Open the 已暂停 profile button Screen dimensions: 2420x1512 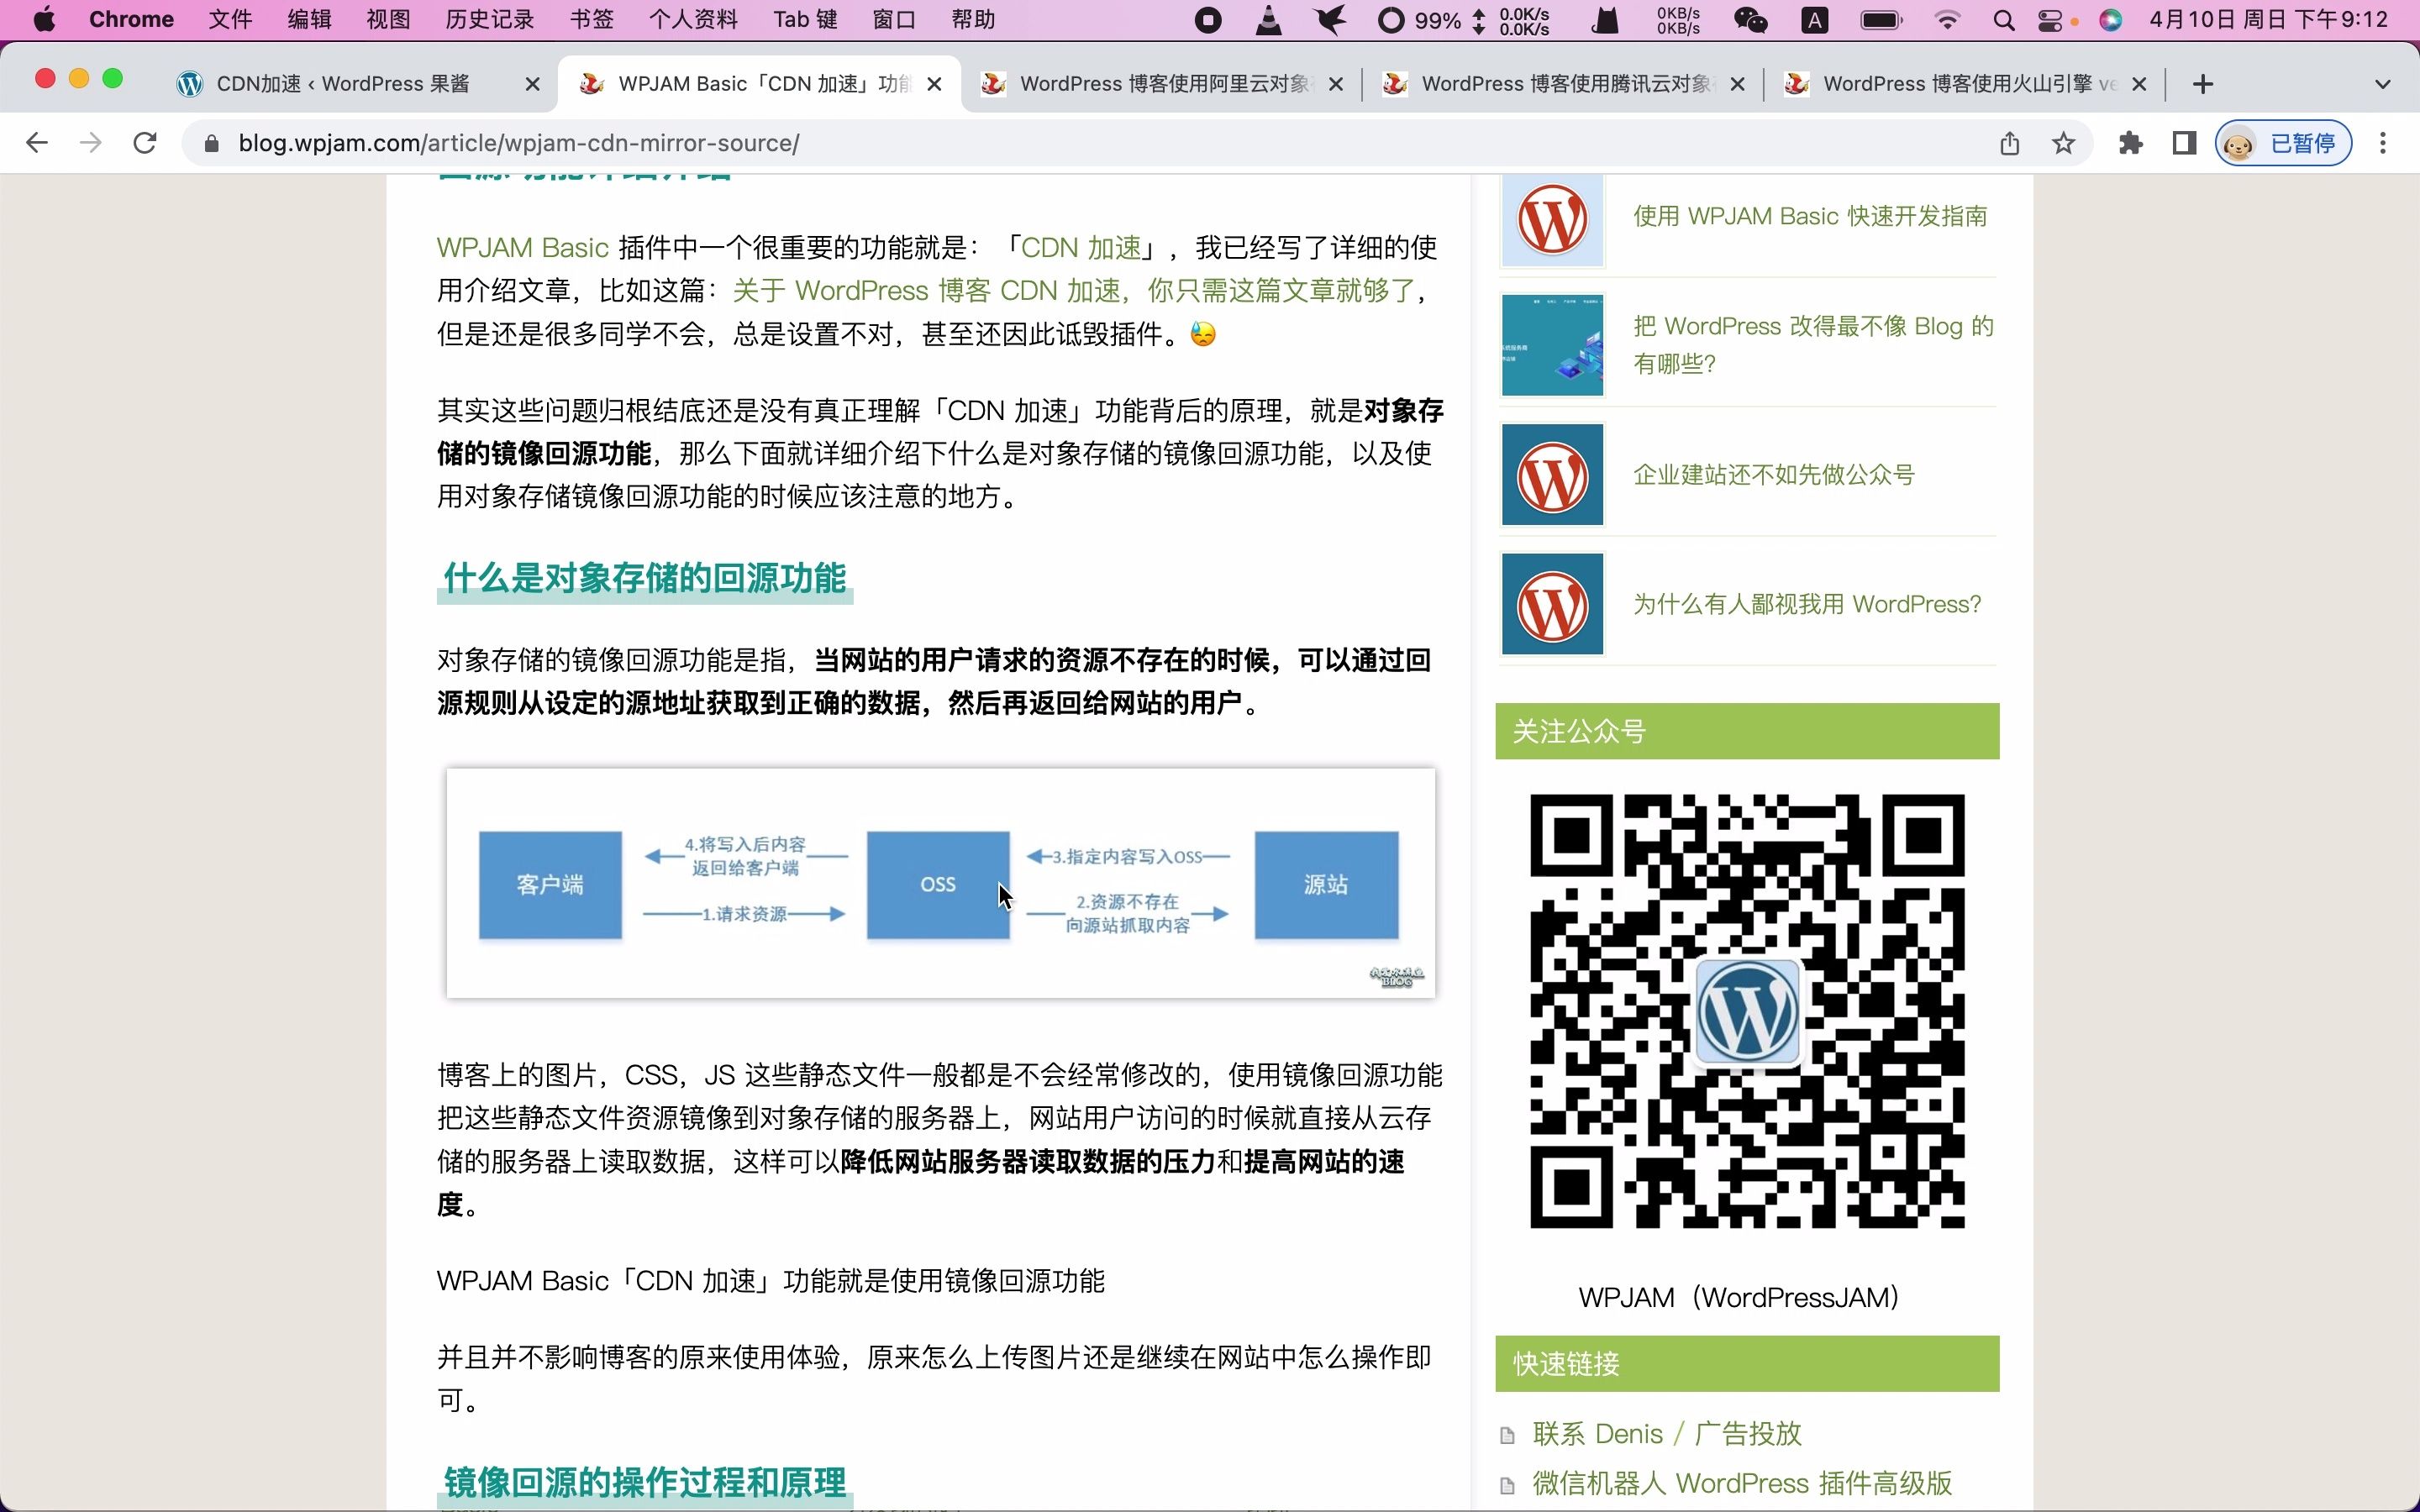pos(2283,143)
